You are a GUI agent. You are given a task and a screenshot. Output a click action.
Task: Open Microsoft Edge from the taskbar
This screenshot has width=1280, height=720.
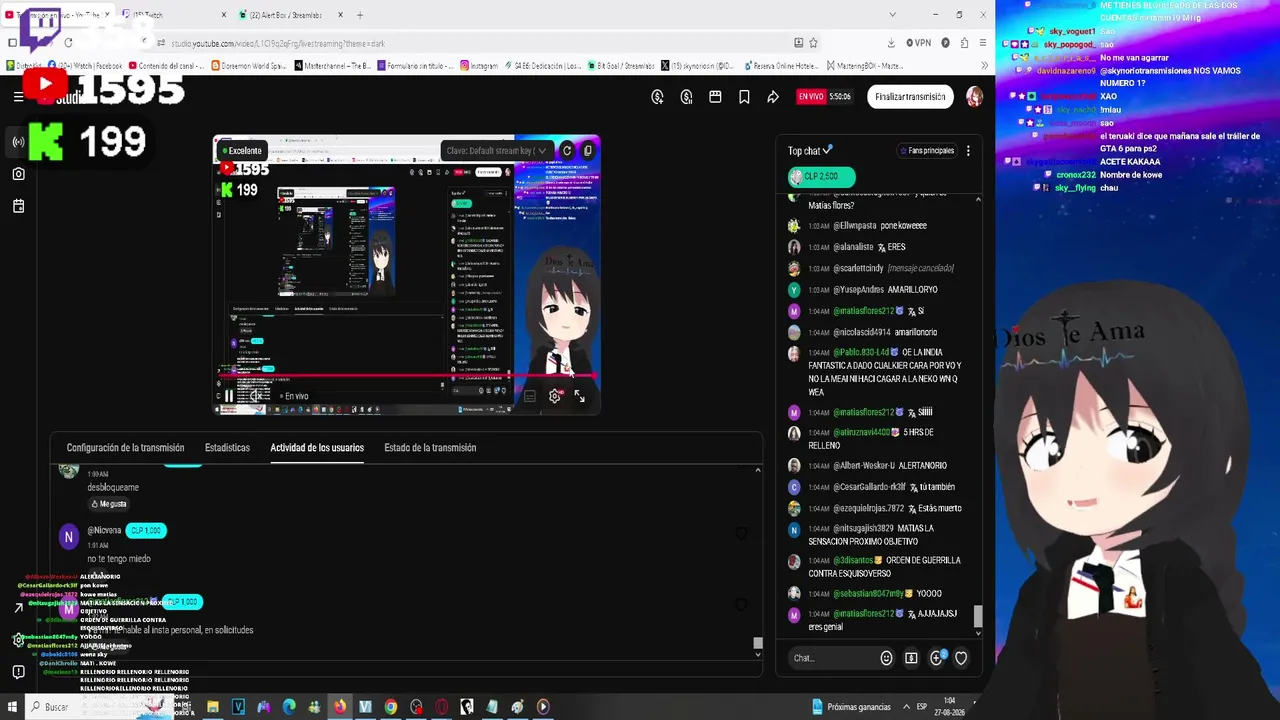[x=289, y=707]
